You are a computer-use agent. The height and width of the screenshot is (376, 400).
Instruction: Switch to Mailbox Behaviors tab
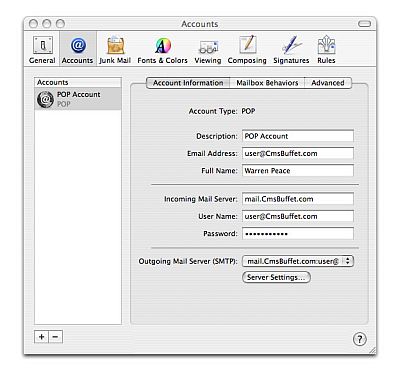[x=267, y=83]
